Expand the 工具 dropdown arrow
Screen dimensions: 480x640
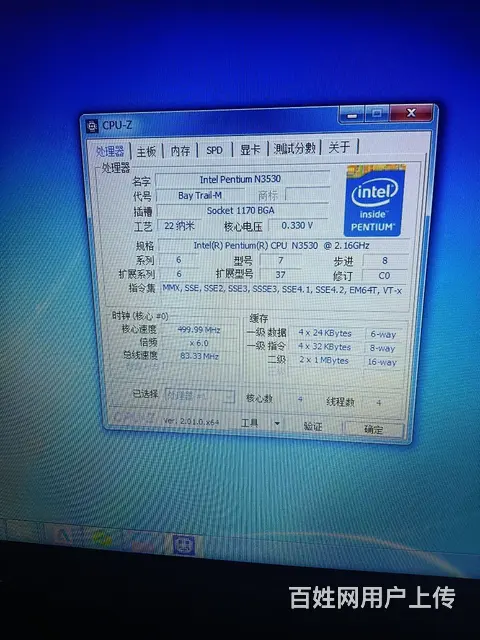(277, 424)
